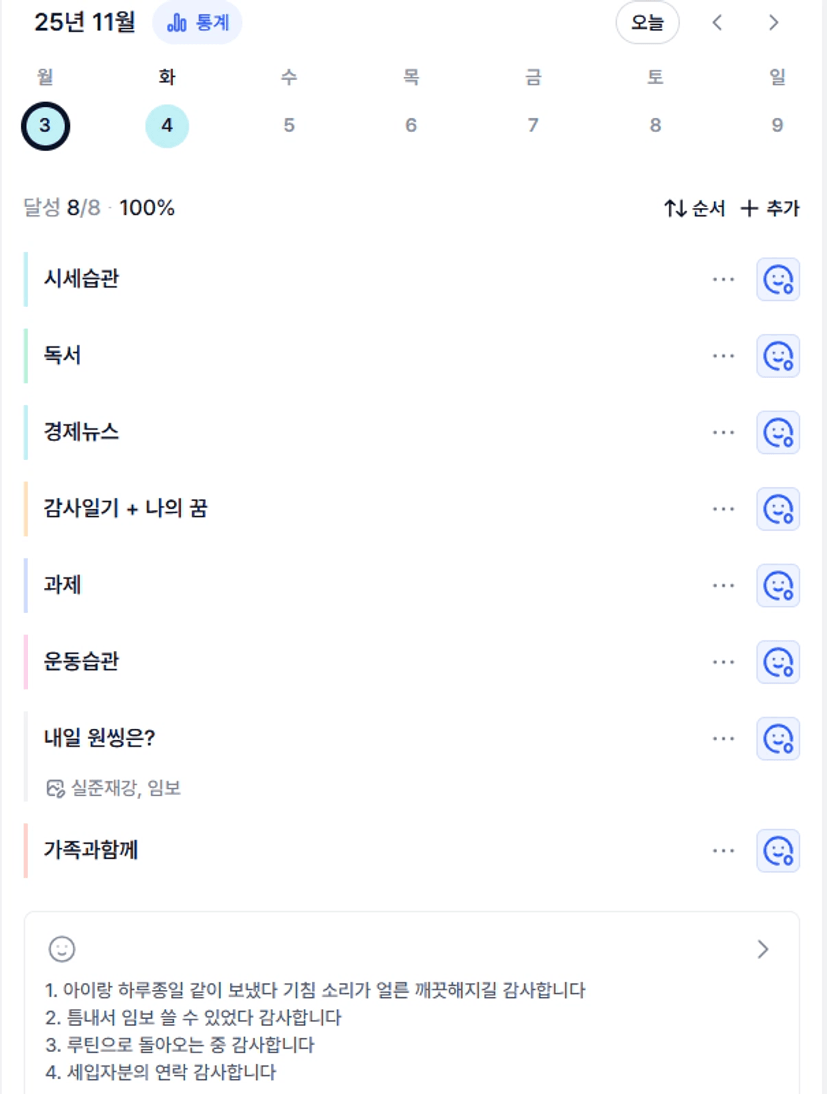Toggle the 경제뉴스 completion smiley
The height and width of the screenshot is (1094, 827).
pos(777,433)
